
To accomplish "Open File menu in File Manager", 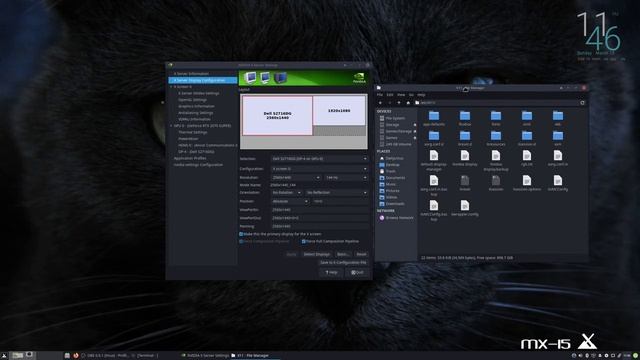I will (380, 95).
